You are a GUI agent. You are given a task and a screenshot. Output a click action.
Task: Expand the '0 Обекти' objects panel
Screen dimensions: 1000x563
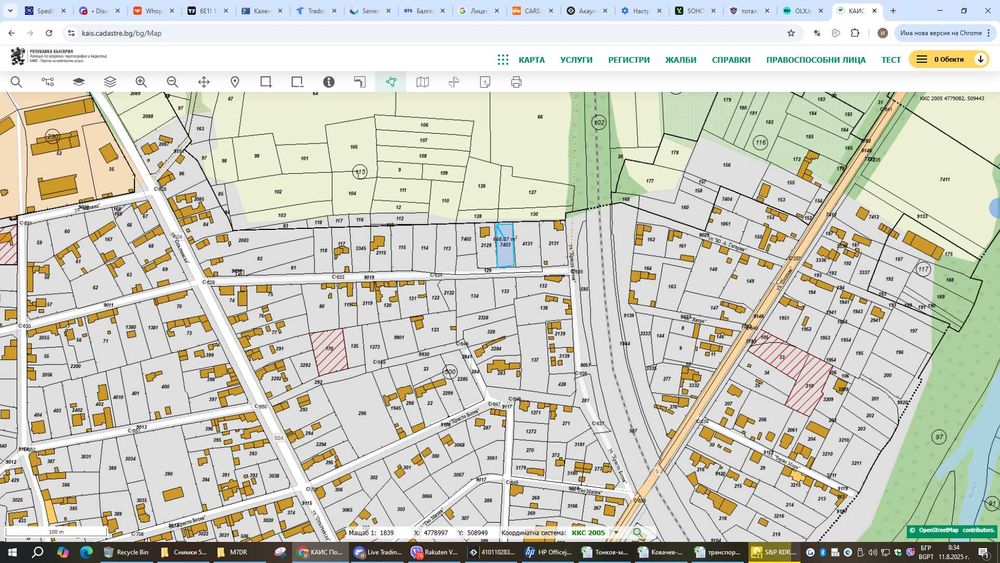[948, 59]
